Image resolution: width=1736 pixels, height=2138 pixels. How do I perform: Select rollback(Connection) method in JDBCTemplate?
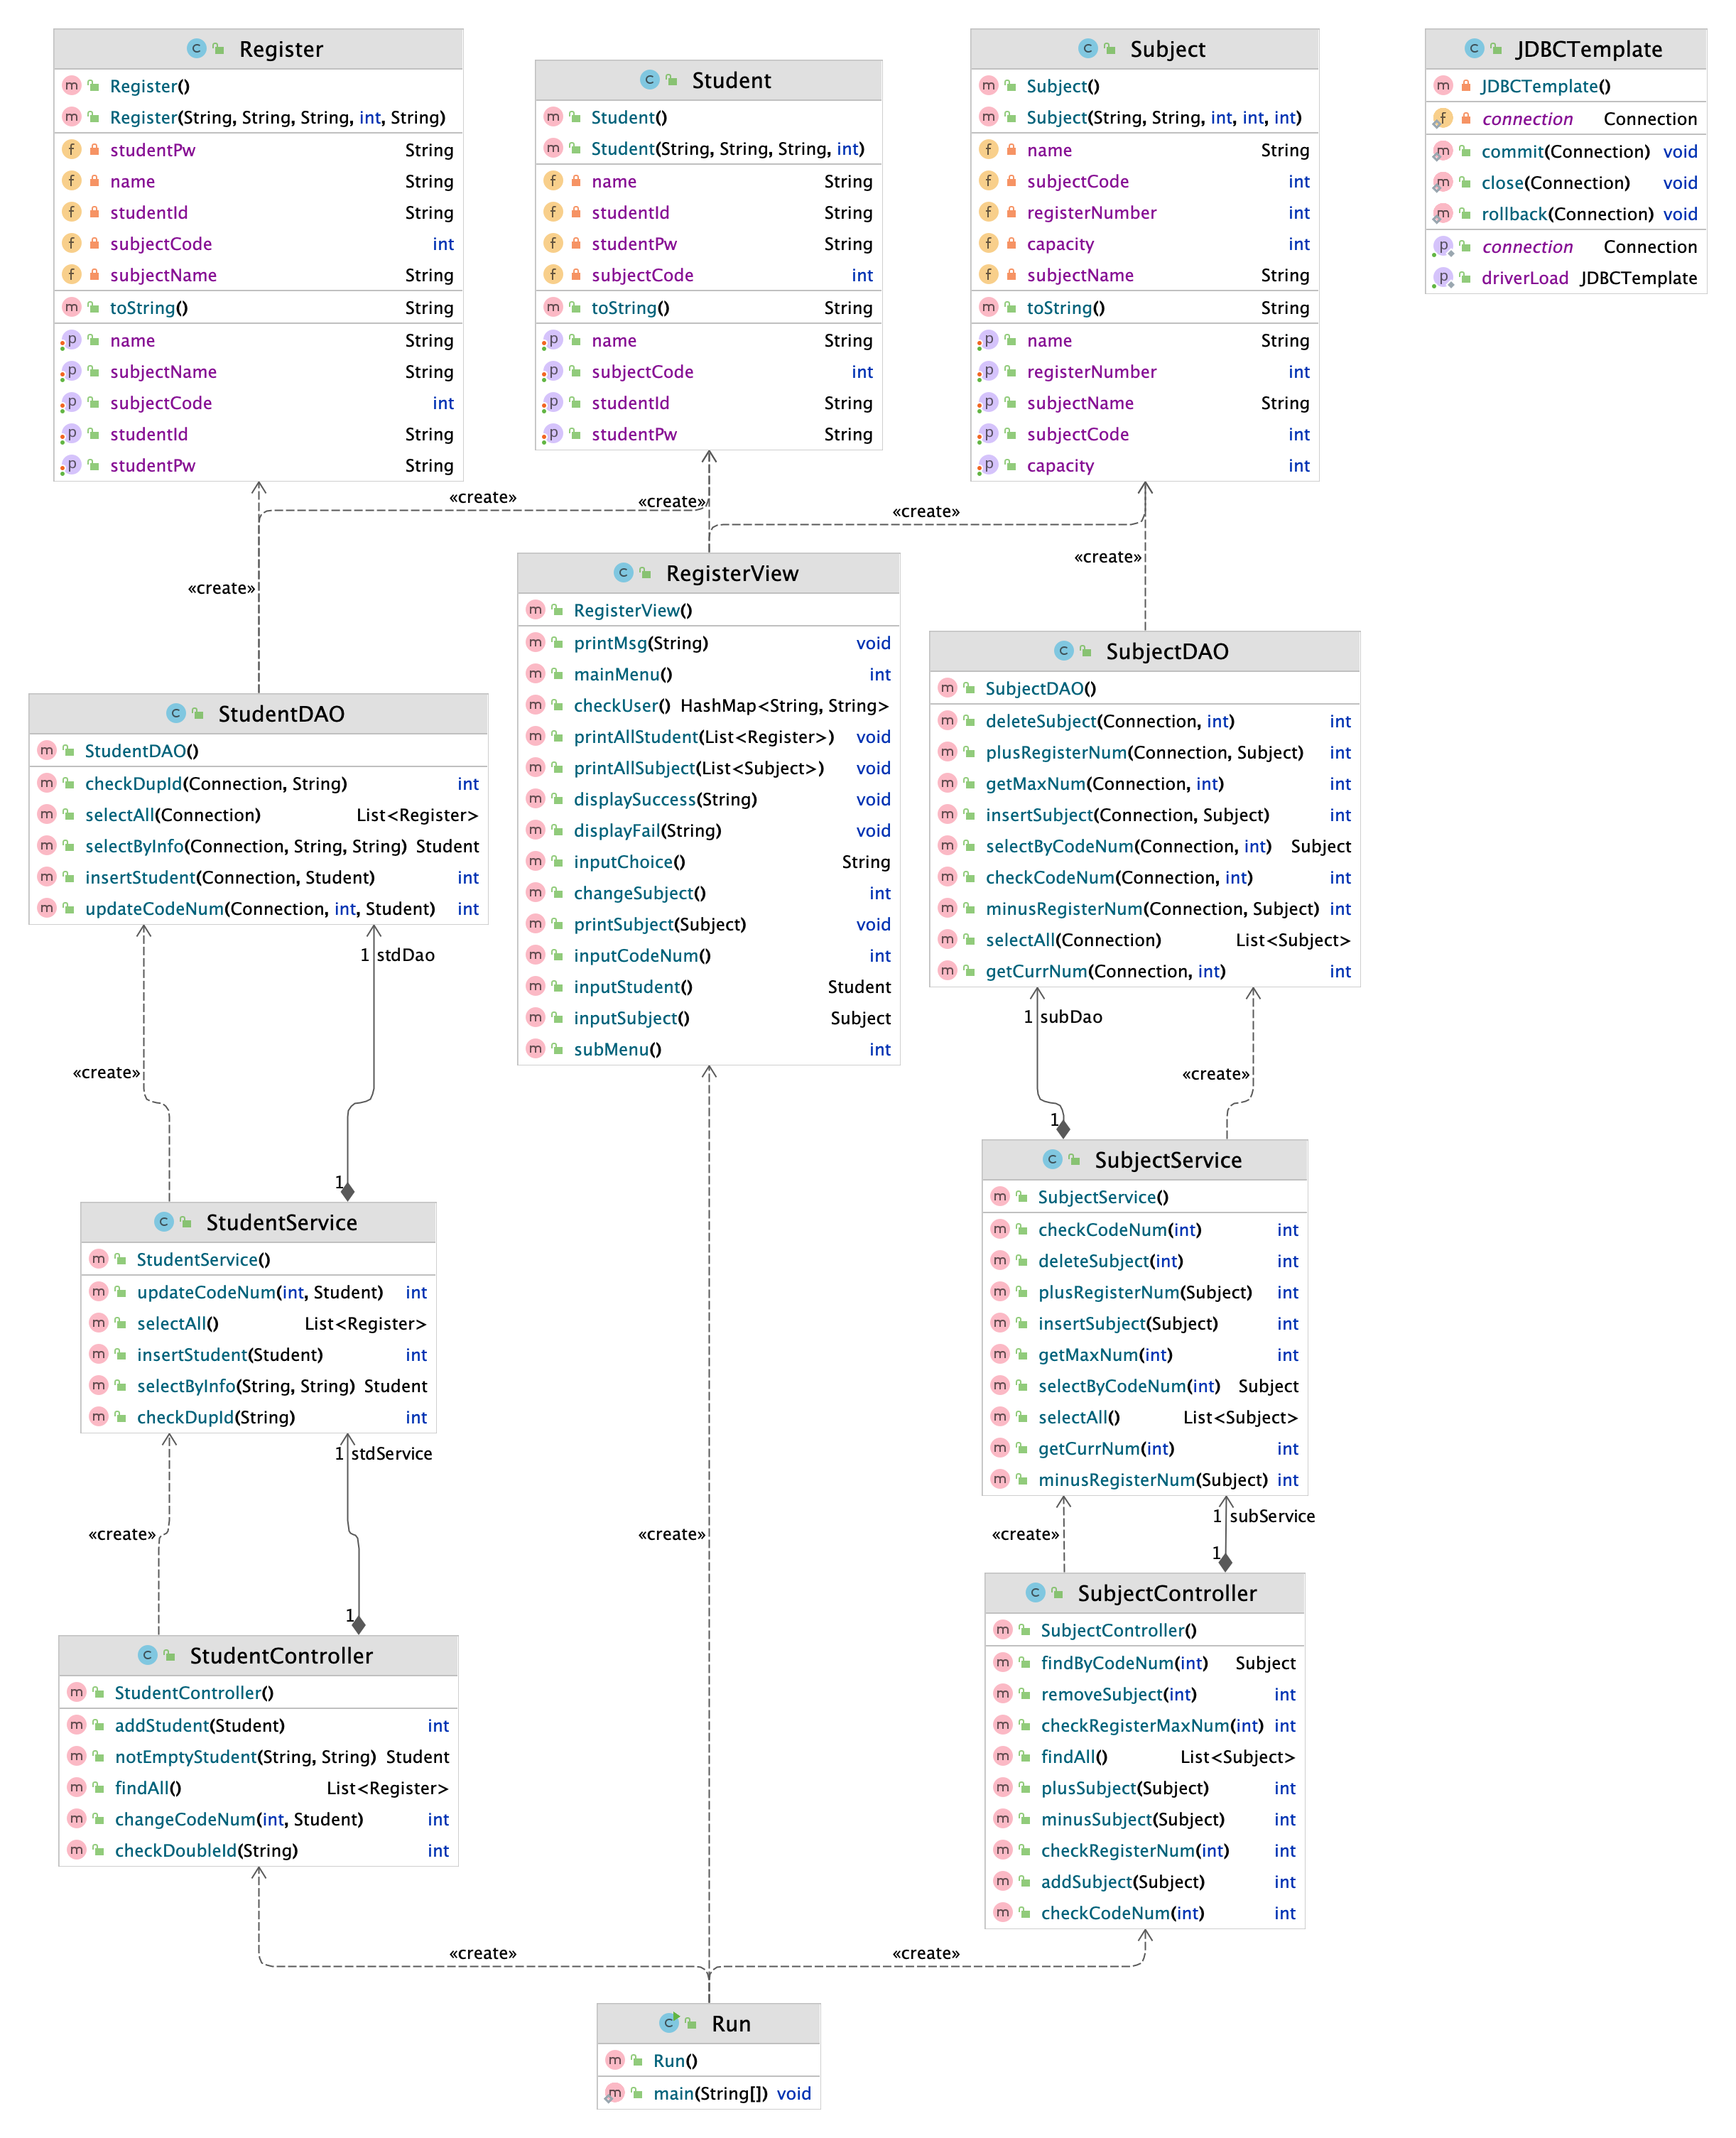point(1565,214)
